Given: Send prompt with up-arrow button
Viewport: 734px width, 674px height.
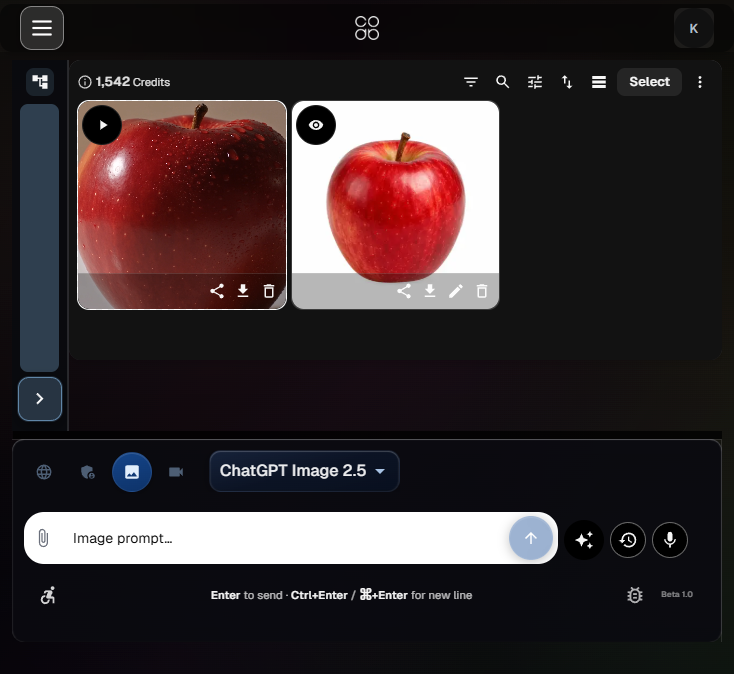Looking at the screenshot, I should (x=531, y=538).
